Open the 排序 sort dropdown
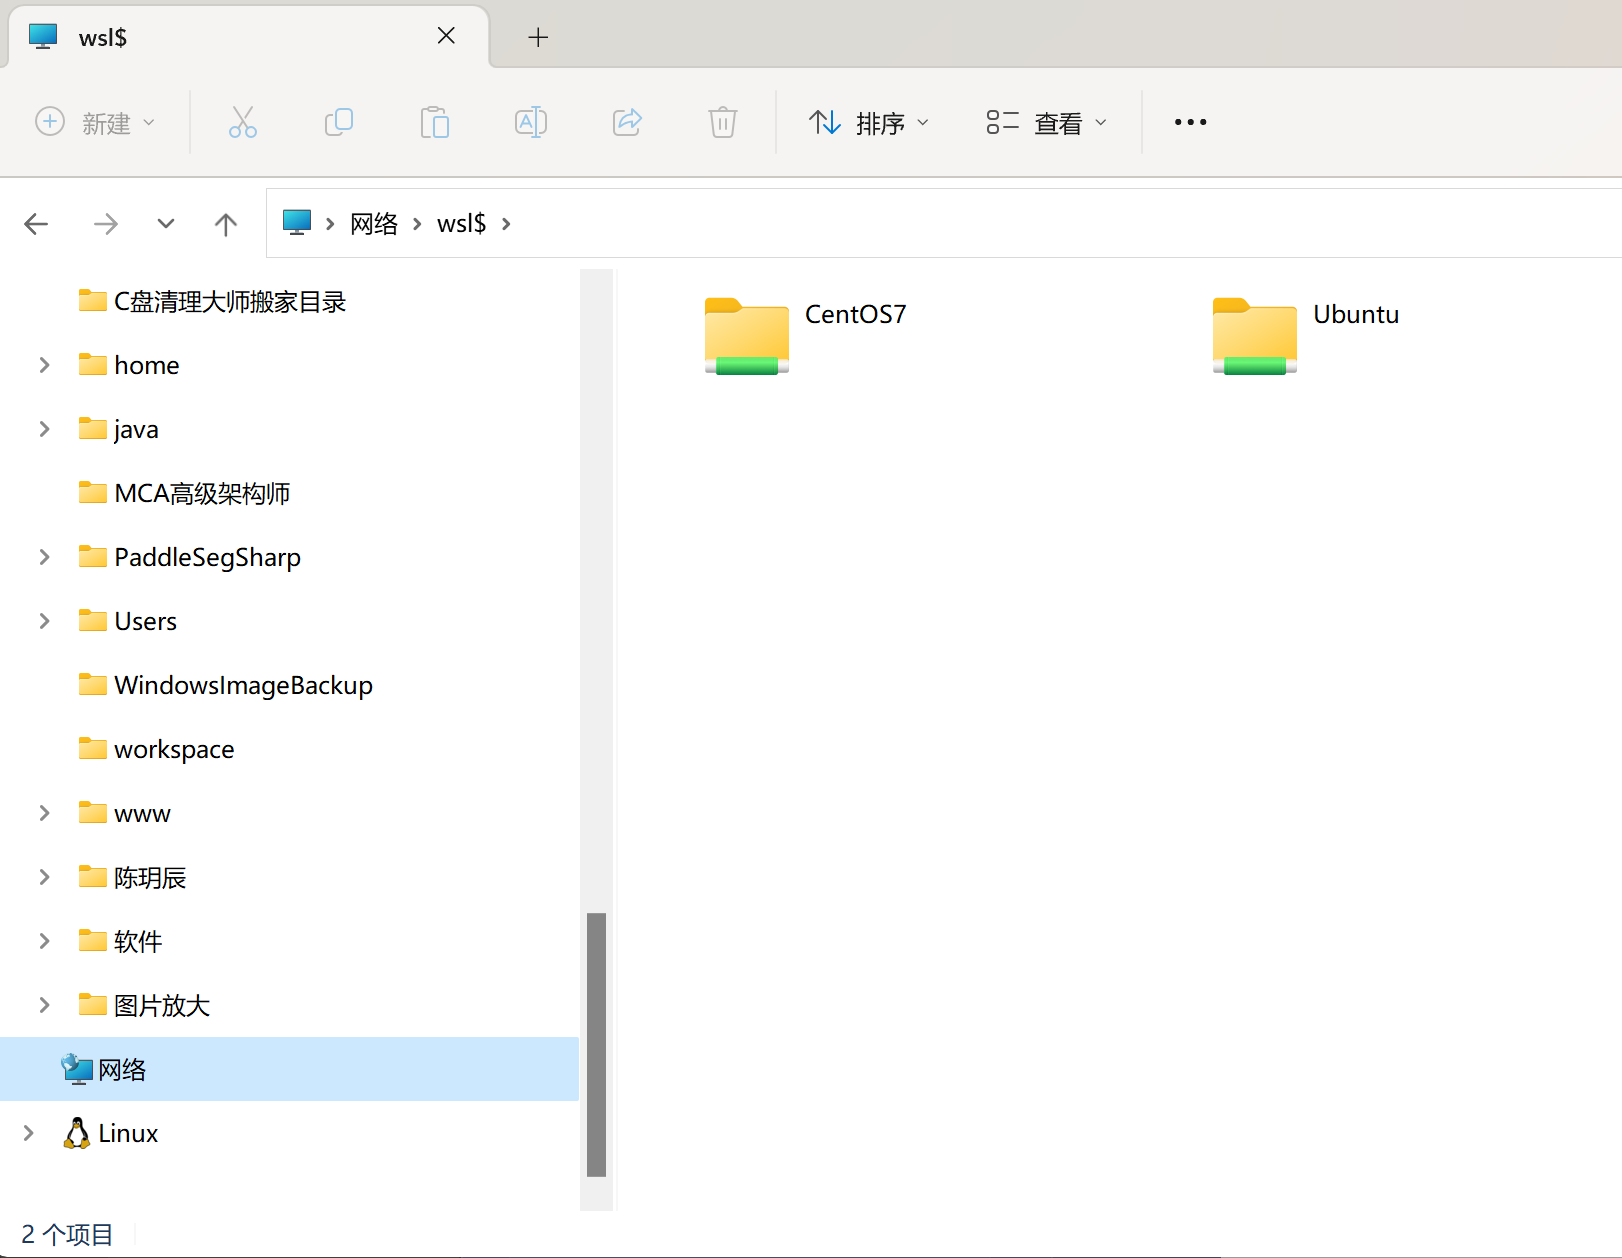The image size is (1622, 1258). coord(868,122)
